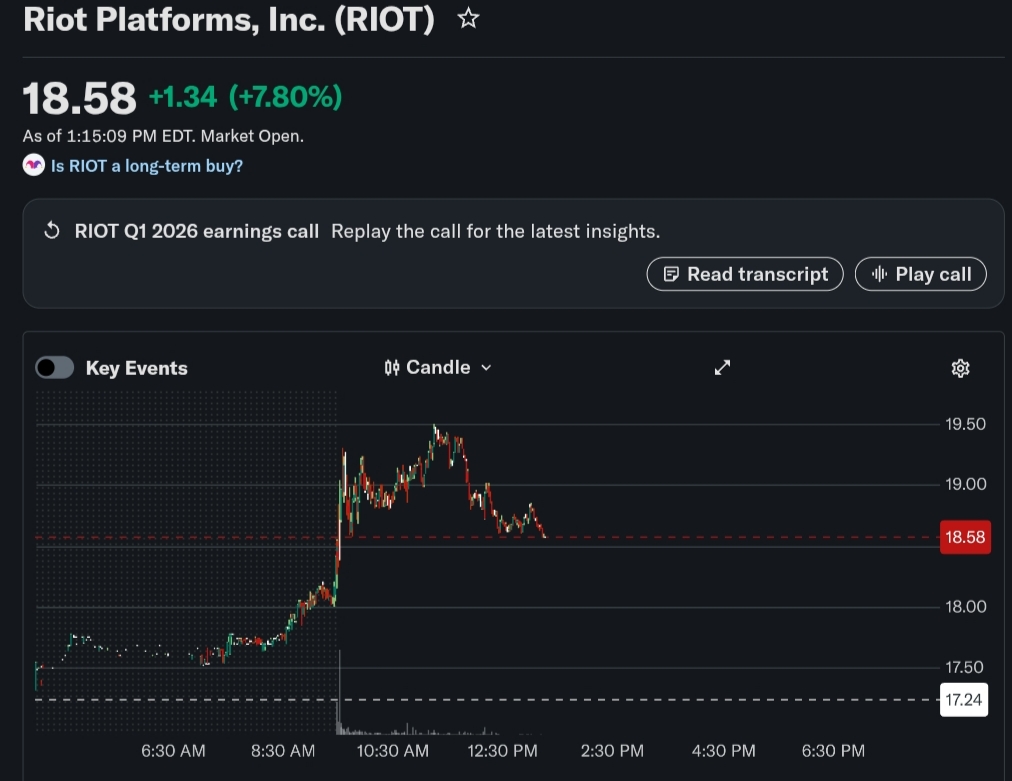Click the '17.50' price axis label
The height and width of the screenshot is (781, 1012).
point(966,667)
